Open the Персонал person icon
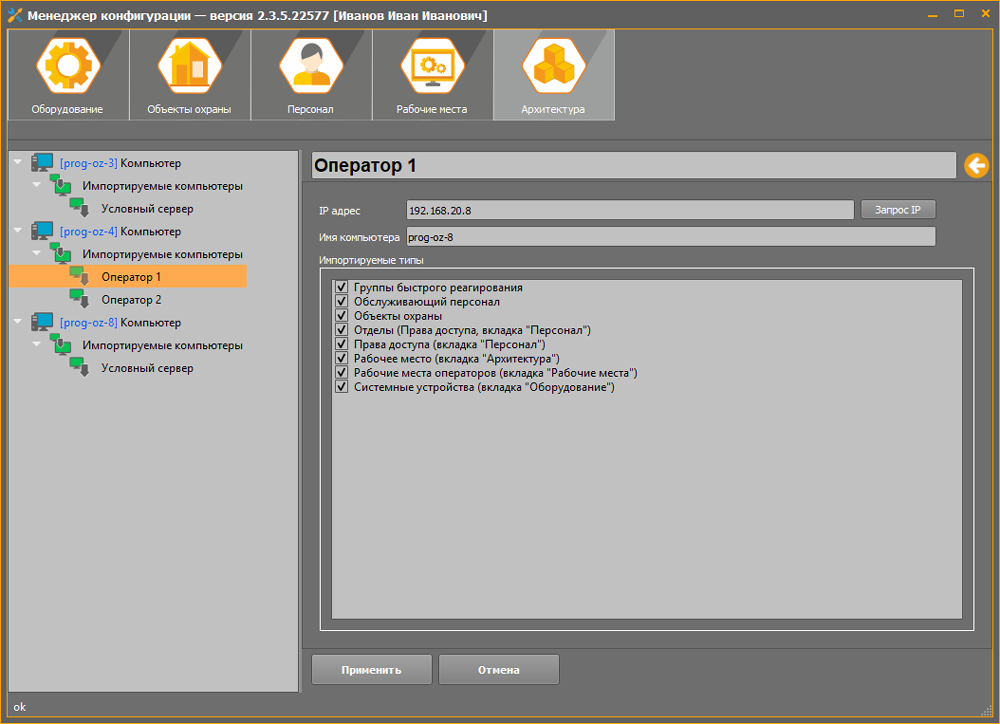The height and width of the screenshot is (724, 1000). 311,66
